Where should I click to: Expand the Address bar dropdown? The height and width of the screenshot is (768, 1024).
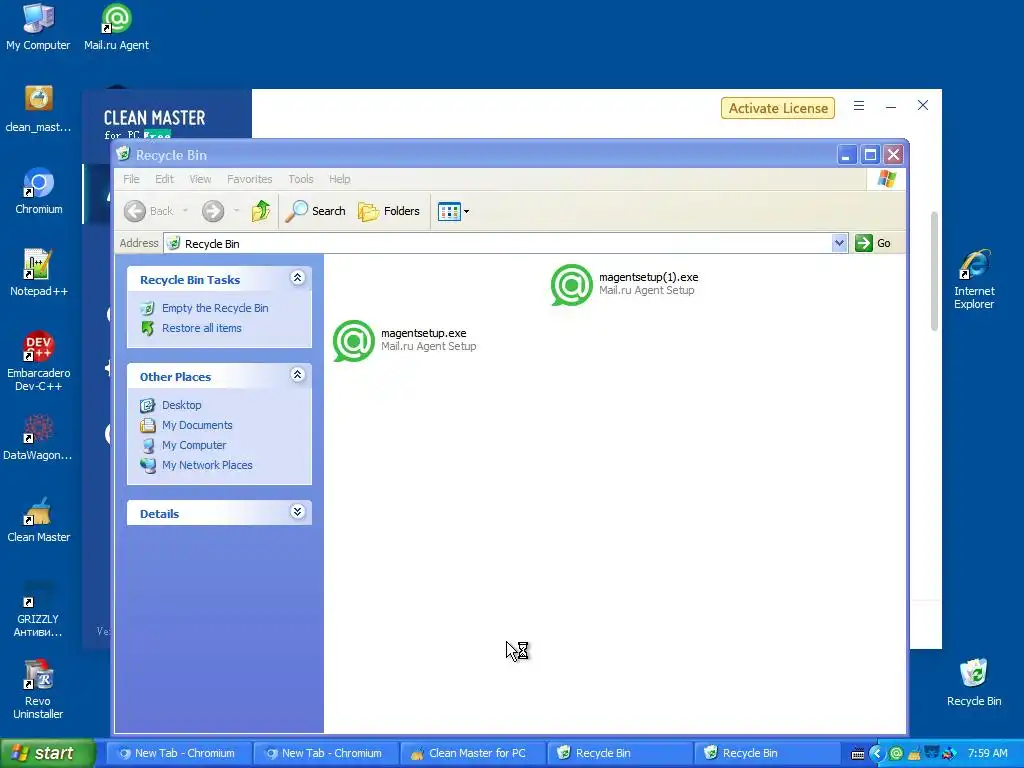[x=839, y=243]
